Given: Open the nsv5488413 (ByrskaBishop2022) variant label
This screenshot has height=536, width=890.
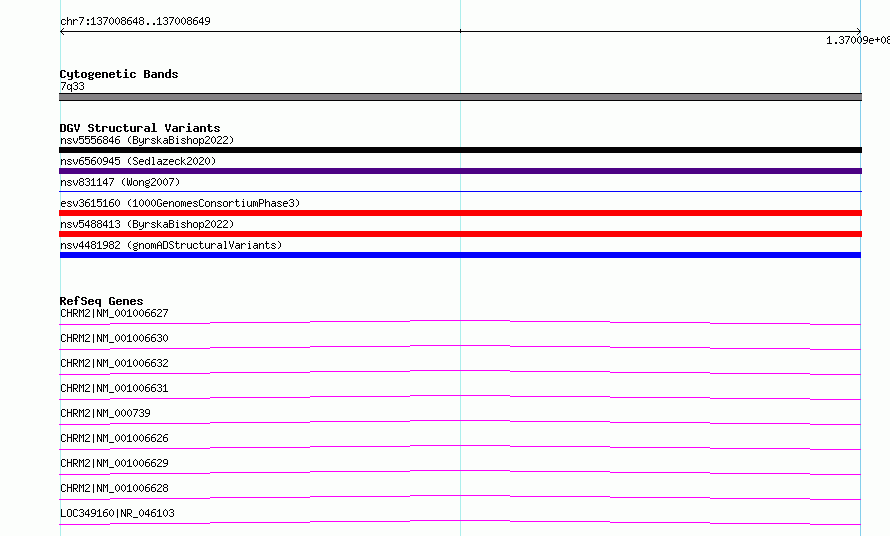Looking at the screenshot, I should click(x=147, y=224).
